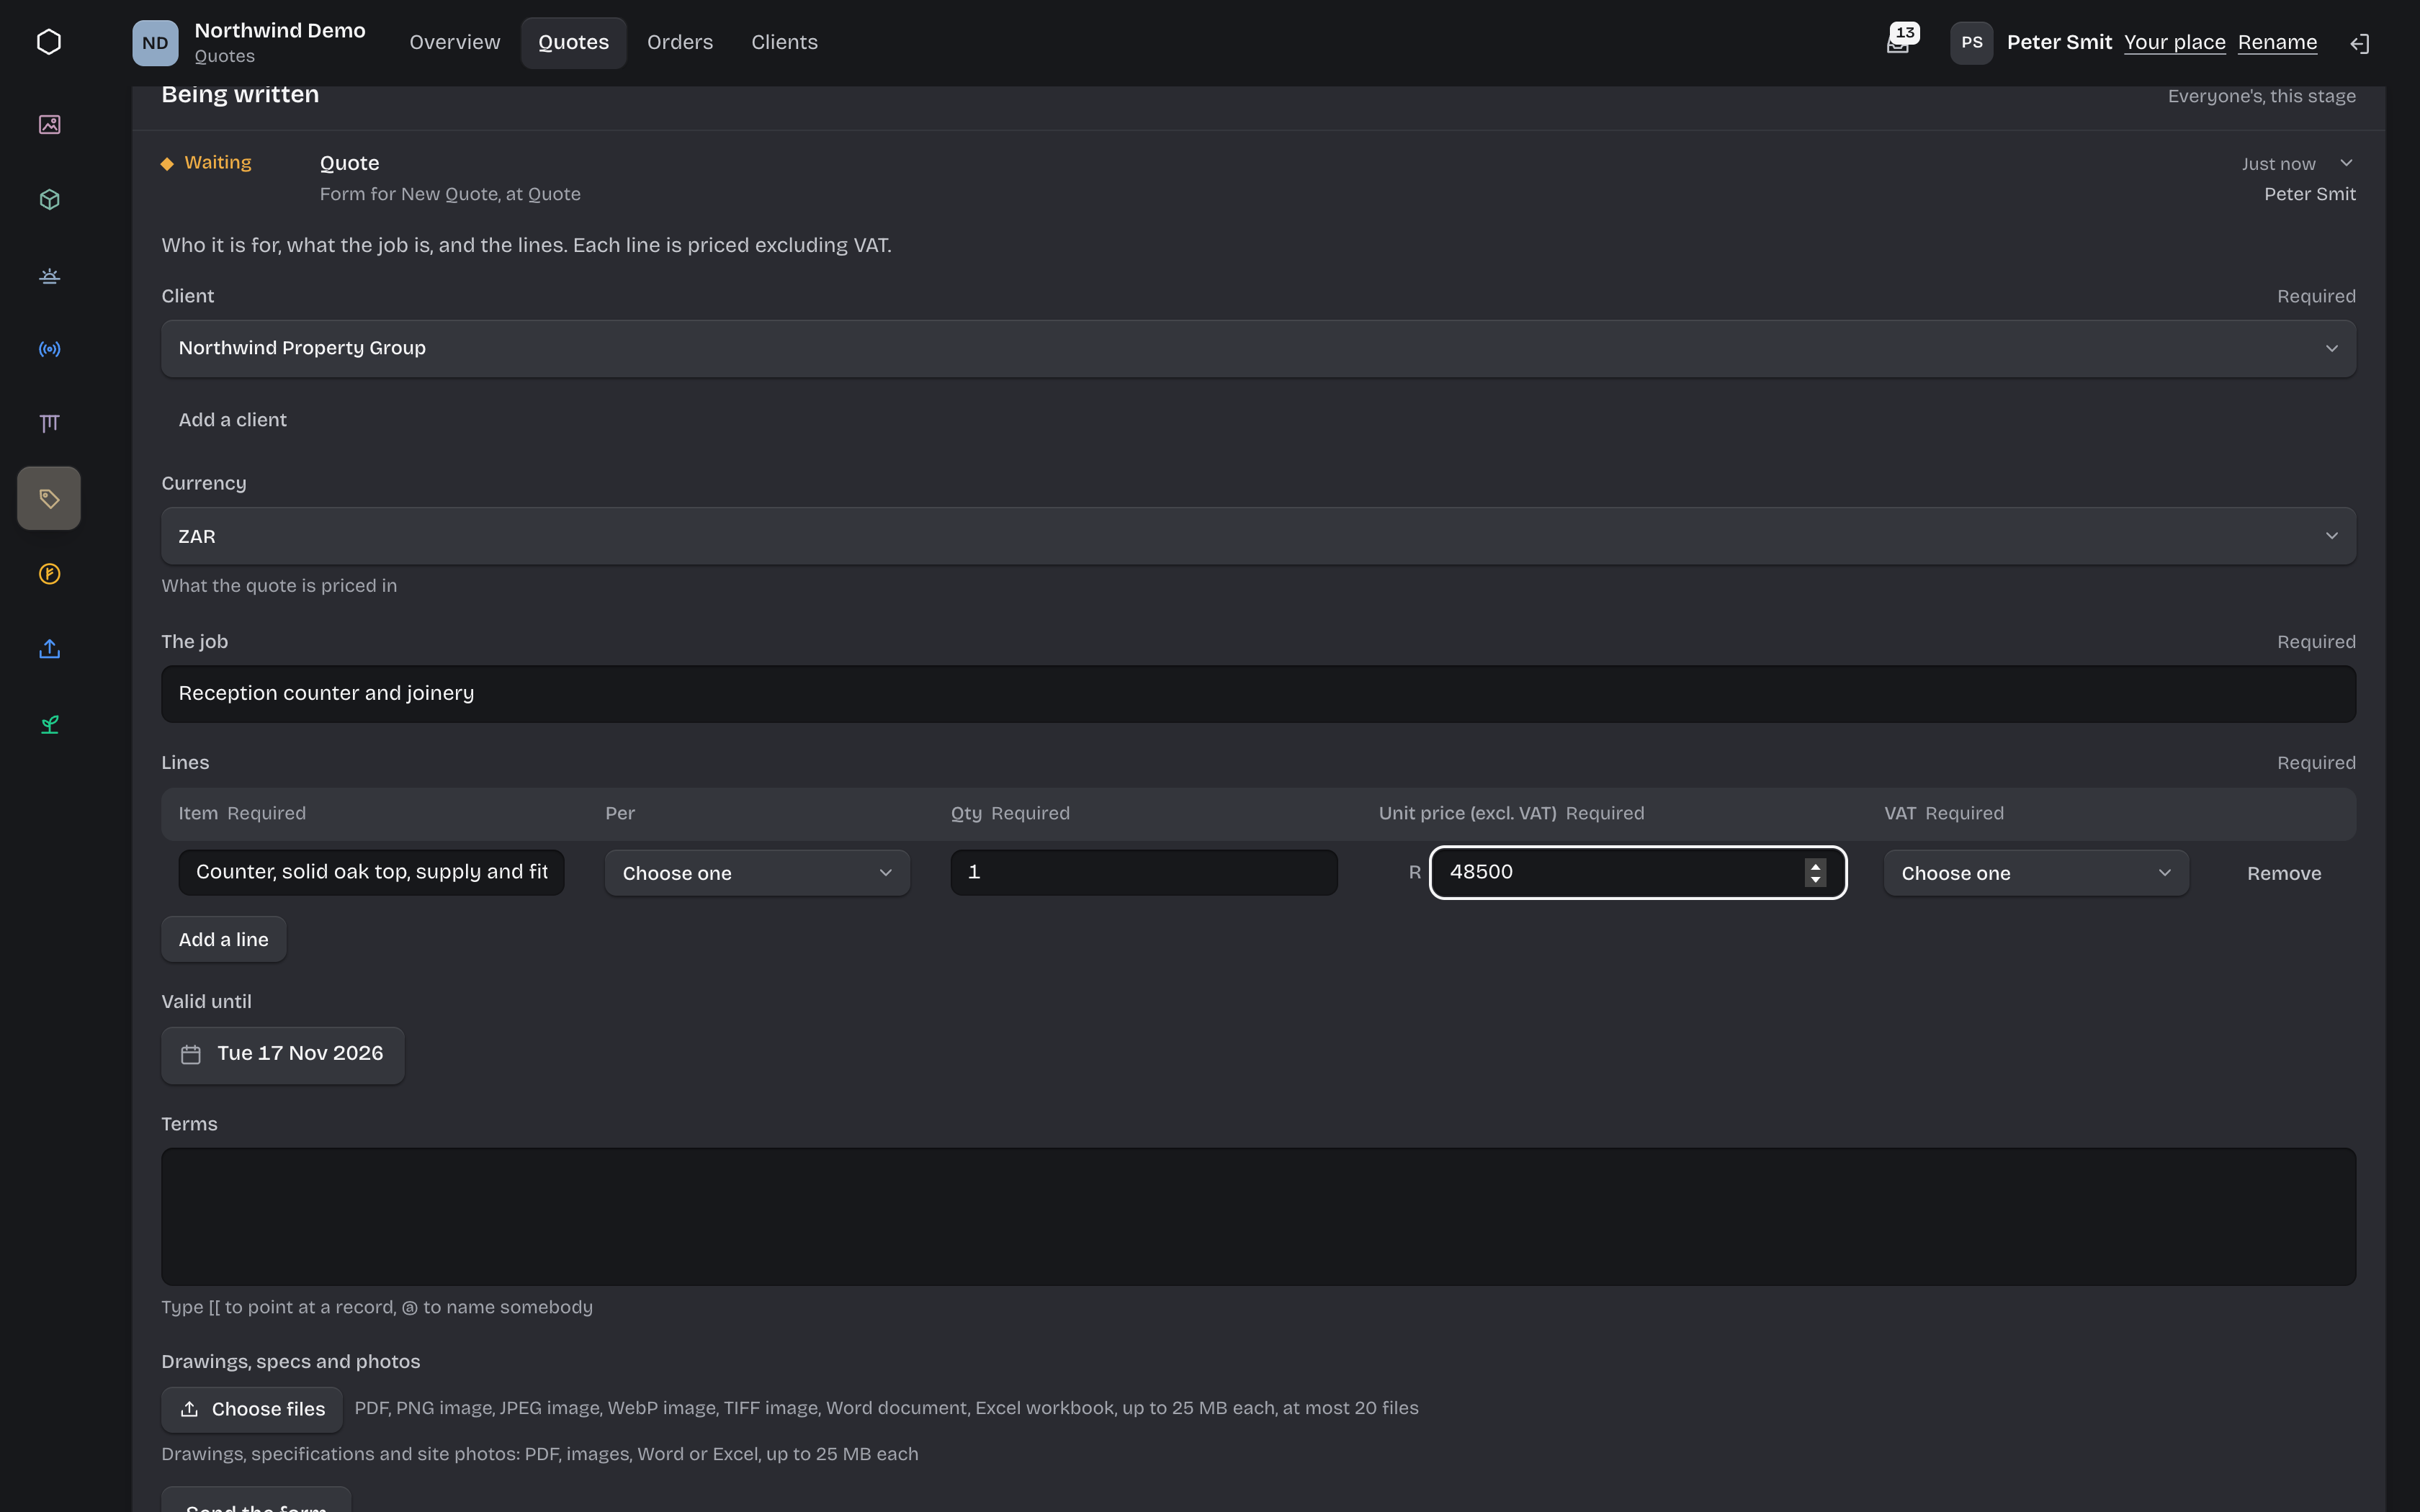Click into the Terms text area
The height and width of the screenshot is (1512, 2420).
(x=1258, y=1216)
